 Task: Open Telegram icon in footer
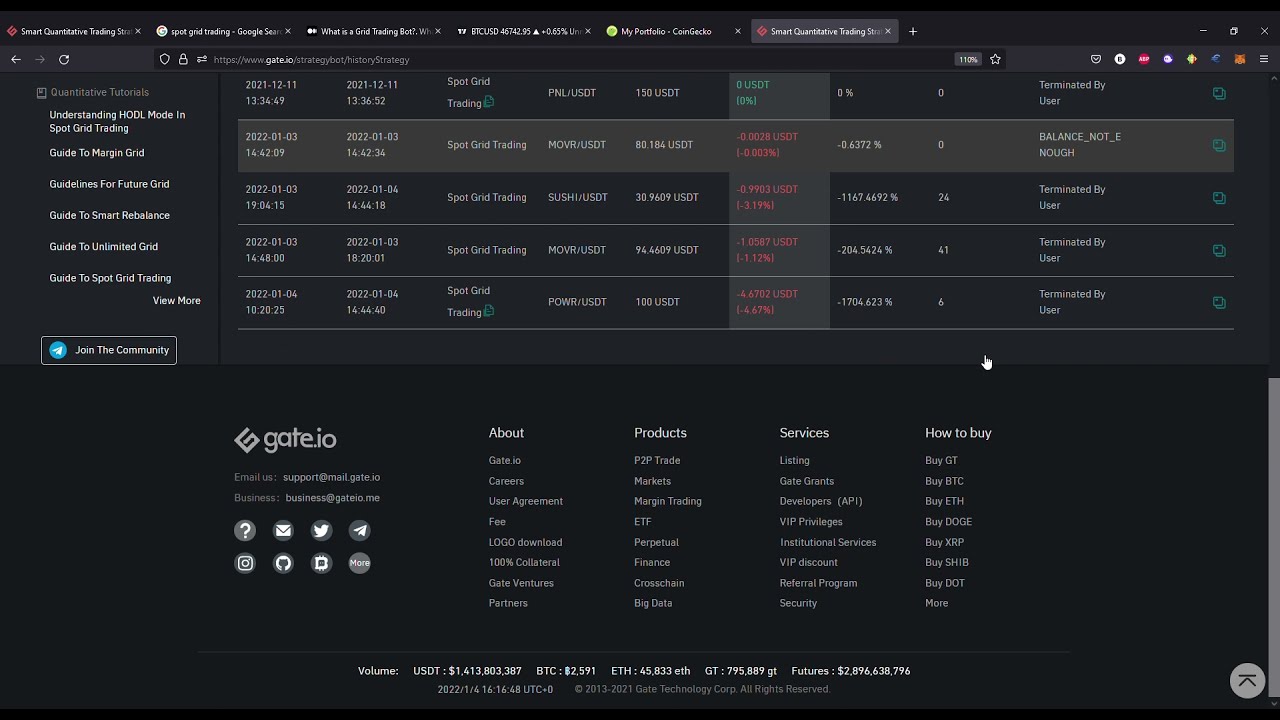point(359,531)
